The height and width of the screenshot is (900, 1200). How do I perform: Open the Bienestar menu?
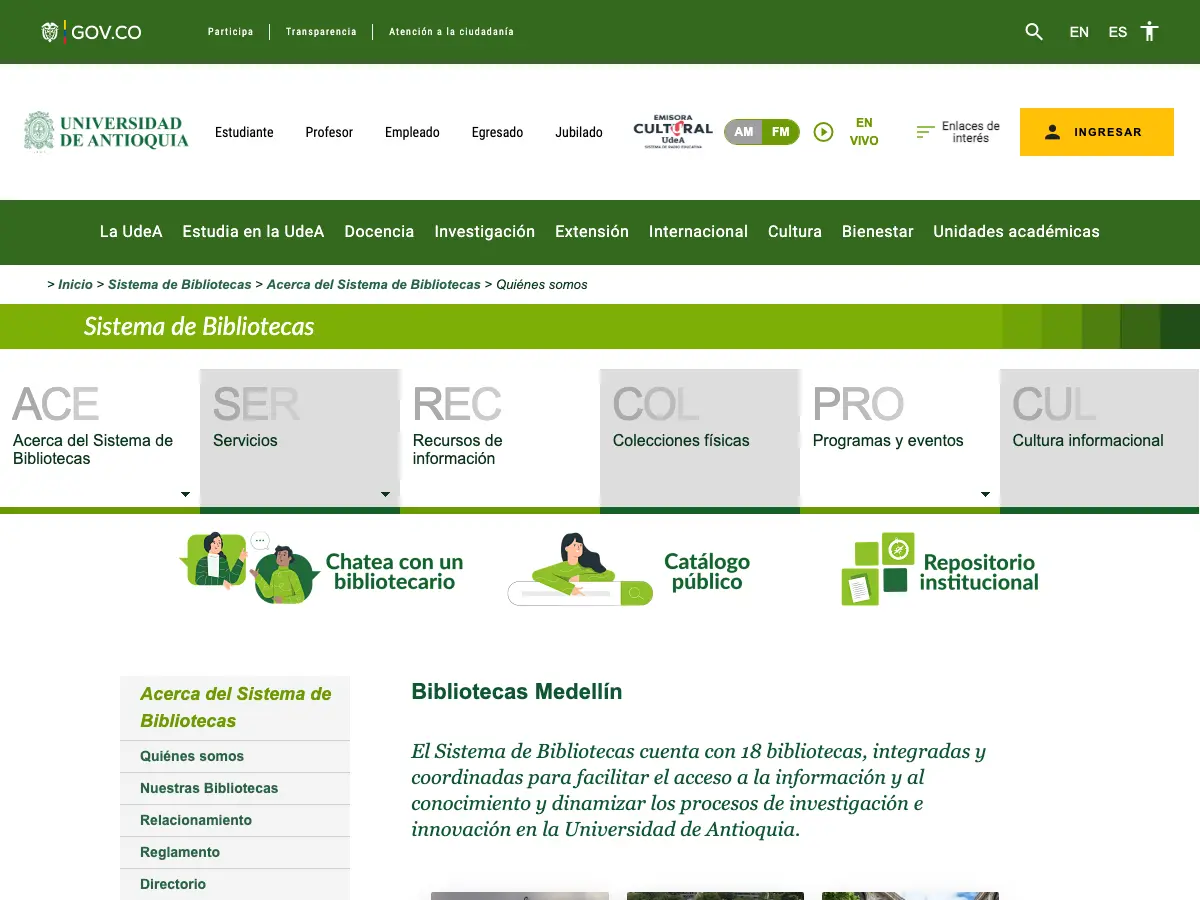(x=878, y=231)
